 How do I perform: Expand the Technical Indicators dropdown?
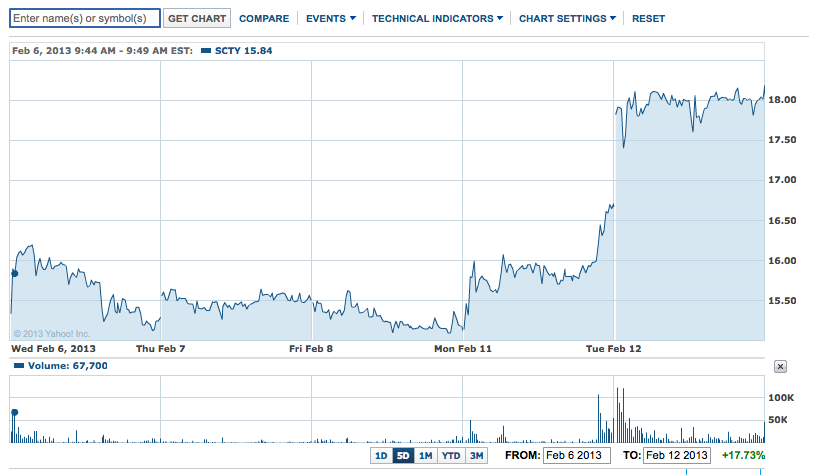pyautogui.click(x=438, y=19)
